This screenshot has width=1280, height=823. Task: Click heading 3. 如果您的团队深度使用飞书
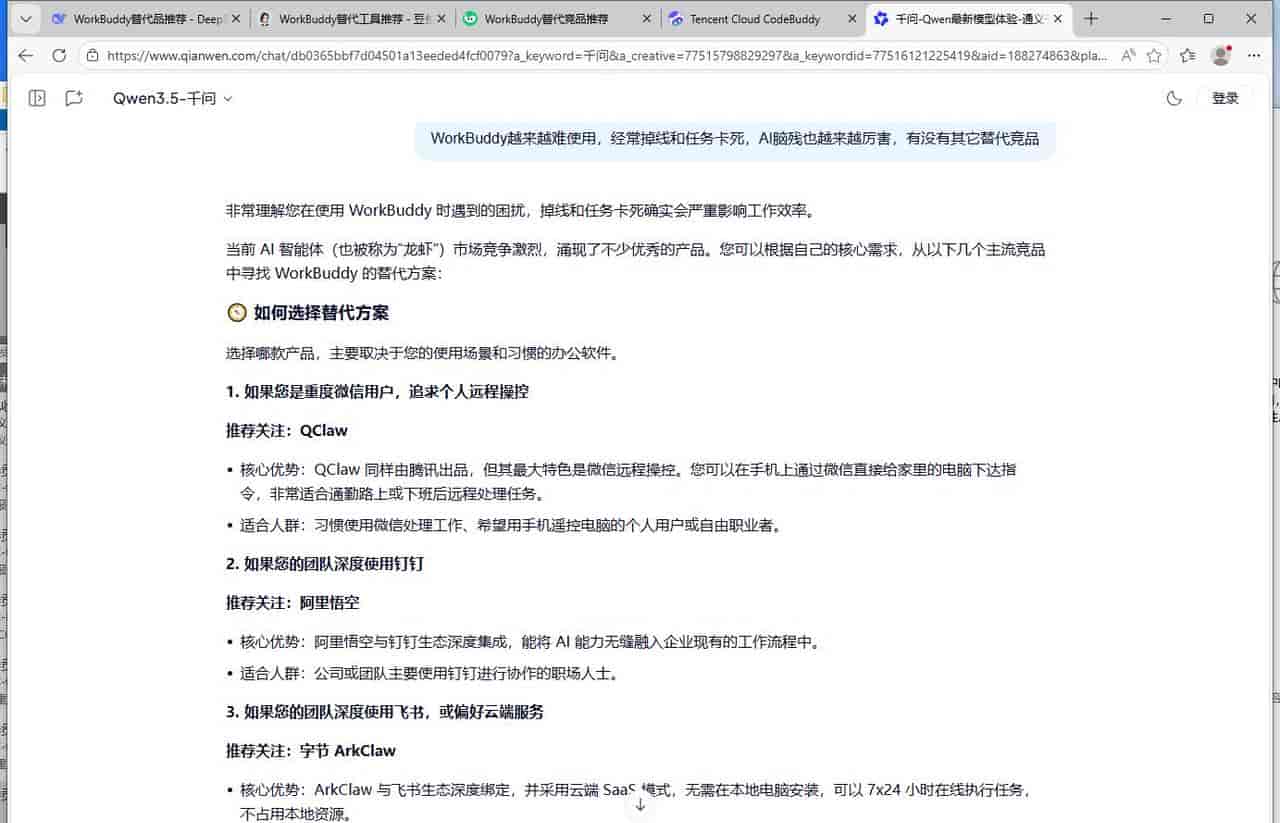click(385, 712)
